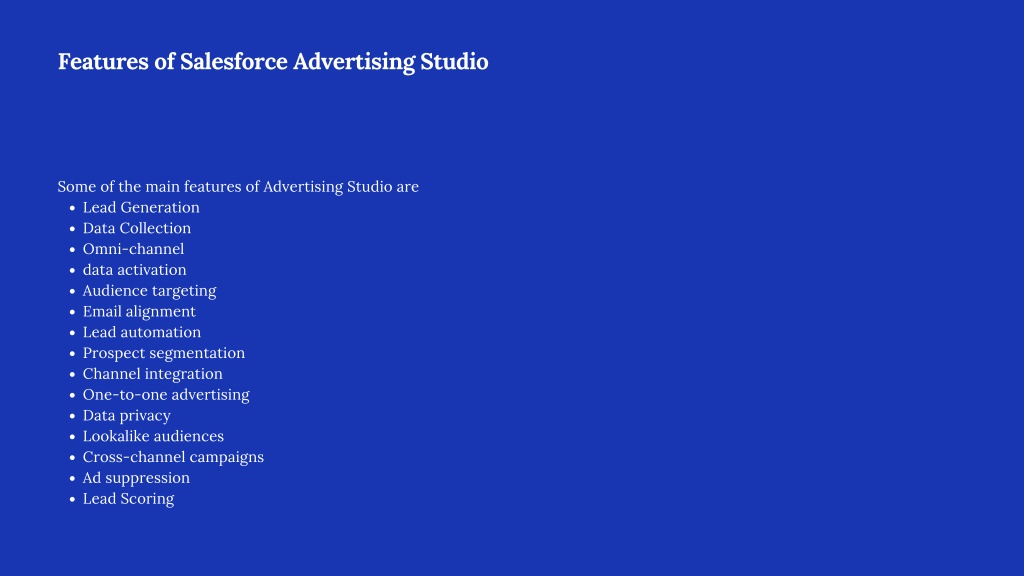
Task: Click the "Data privacy" bullet
Action: click(127, 416)
